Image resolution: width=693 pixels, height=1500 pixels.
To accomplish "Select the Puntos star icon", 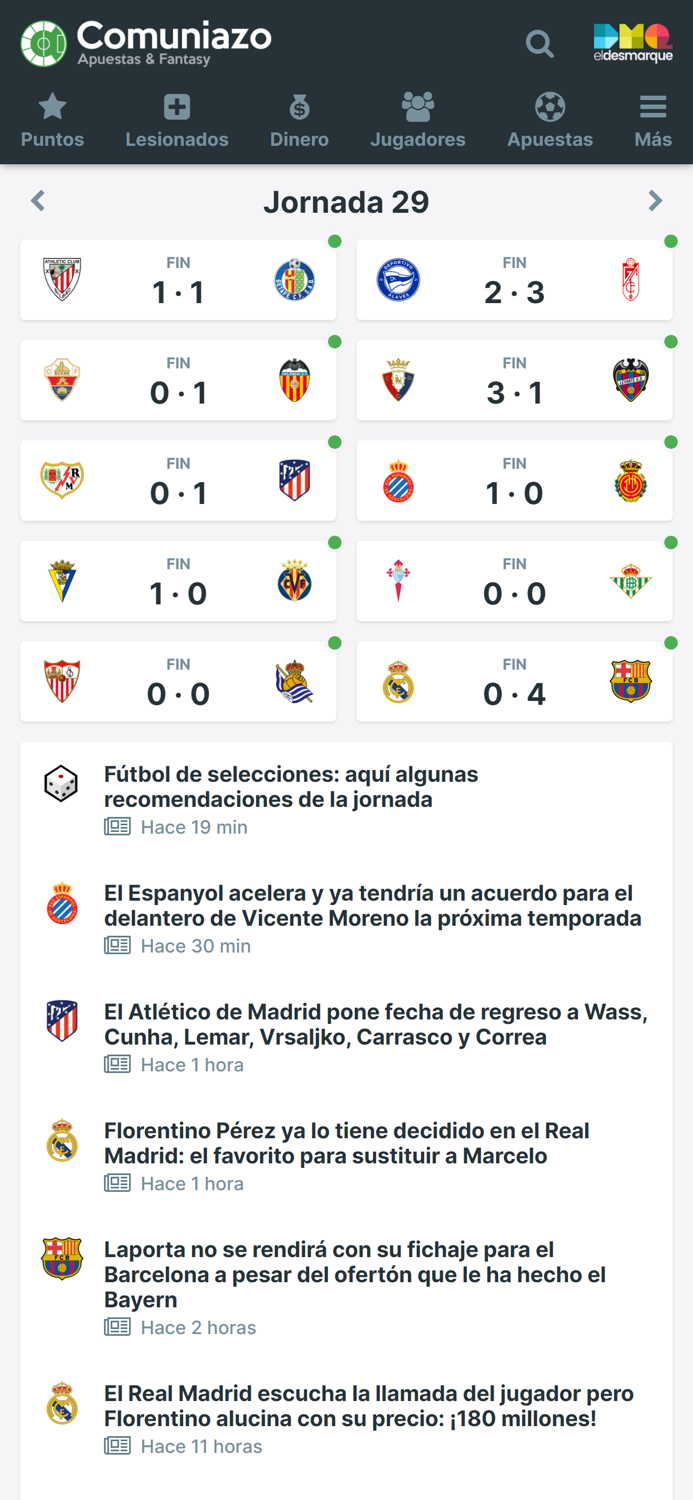I will point(52,106).
